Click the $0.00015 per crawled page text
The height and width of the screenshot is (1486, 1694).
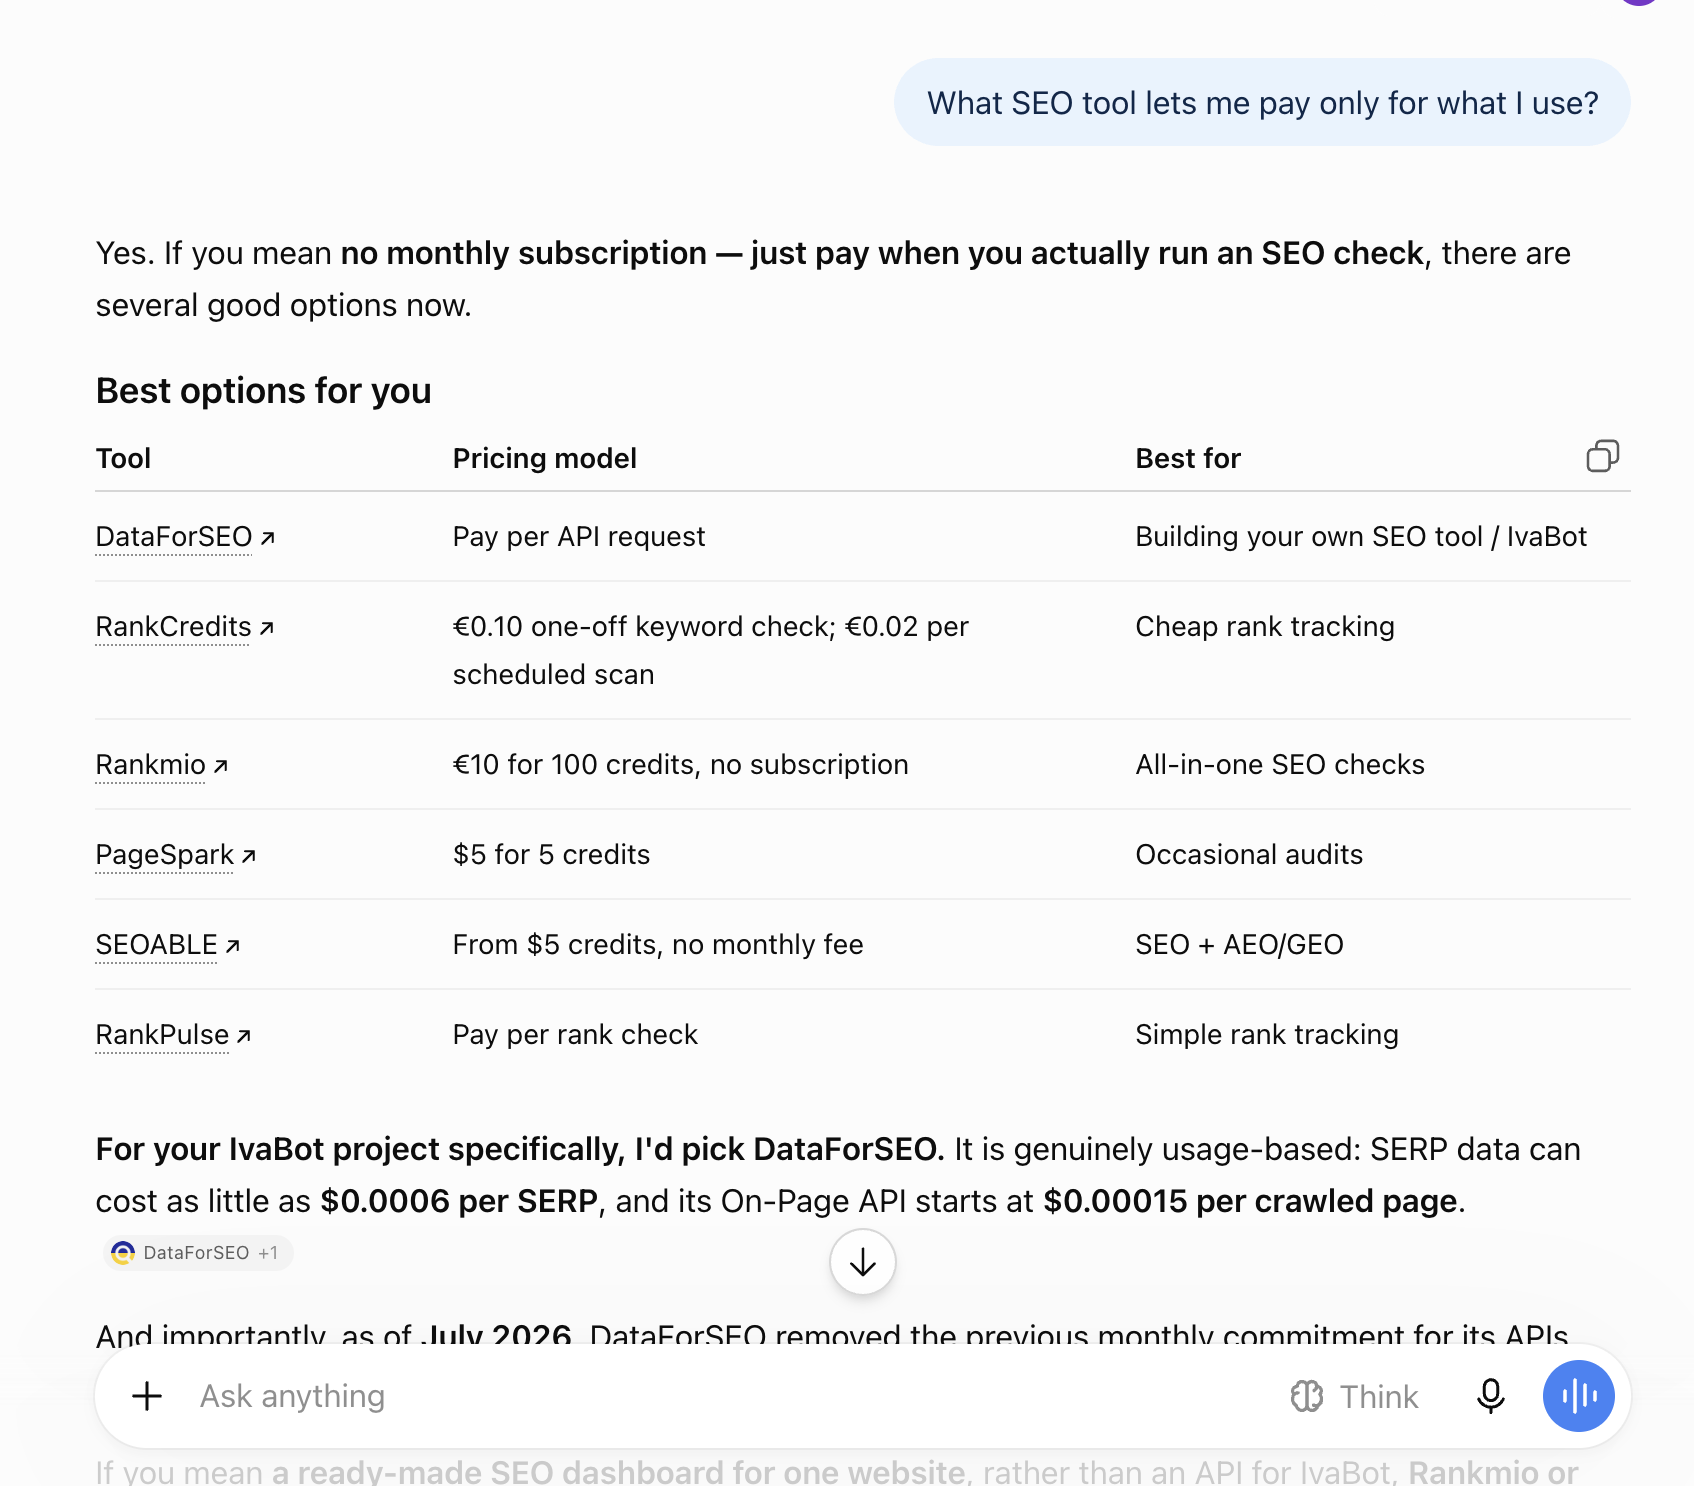click(x=1250, y=1201)
